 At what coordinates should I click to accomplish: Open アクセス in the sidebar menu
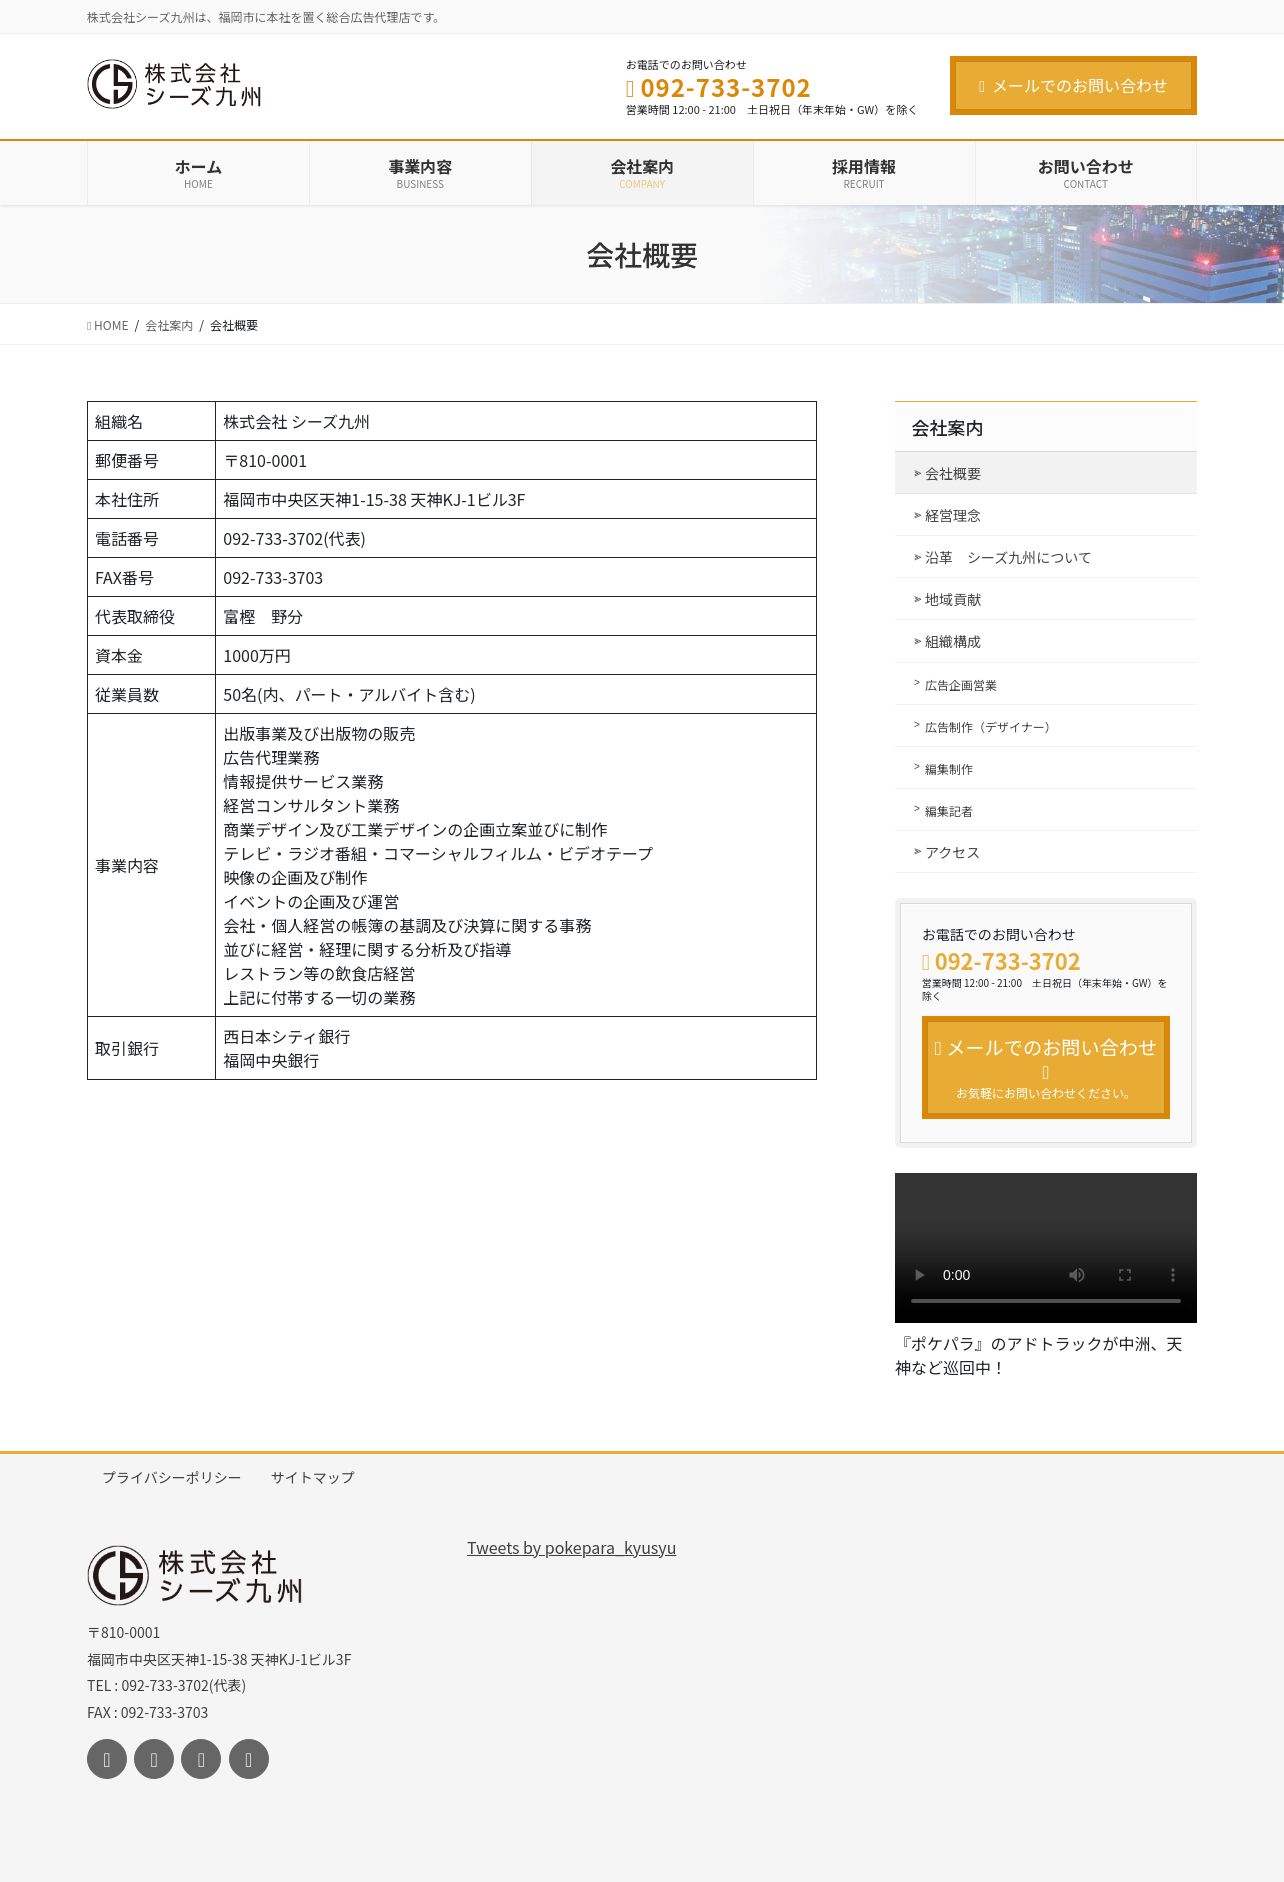pos(1046,852)
